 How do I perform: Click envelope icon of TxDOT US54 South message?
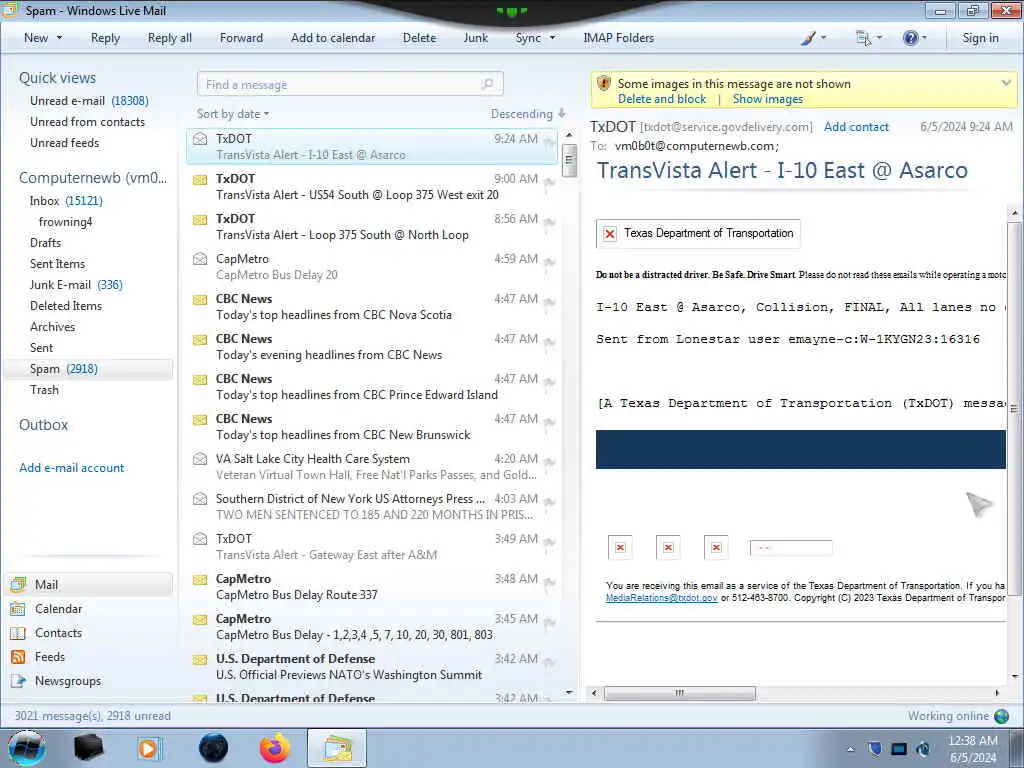point(200,179)
